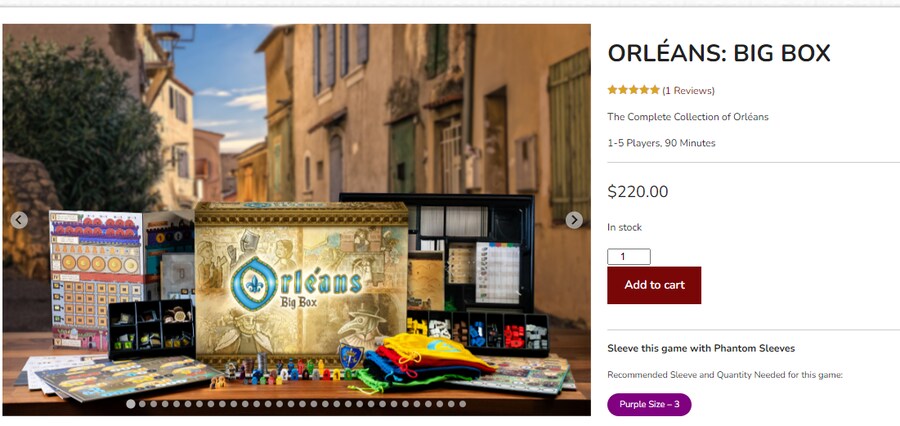Select the first (active) carousel dot
Image resolution: width=900 pixels, height=426 pixels.
[130, 404]
